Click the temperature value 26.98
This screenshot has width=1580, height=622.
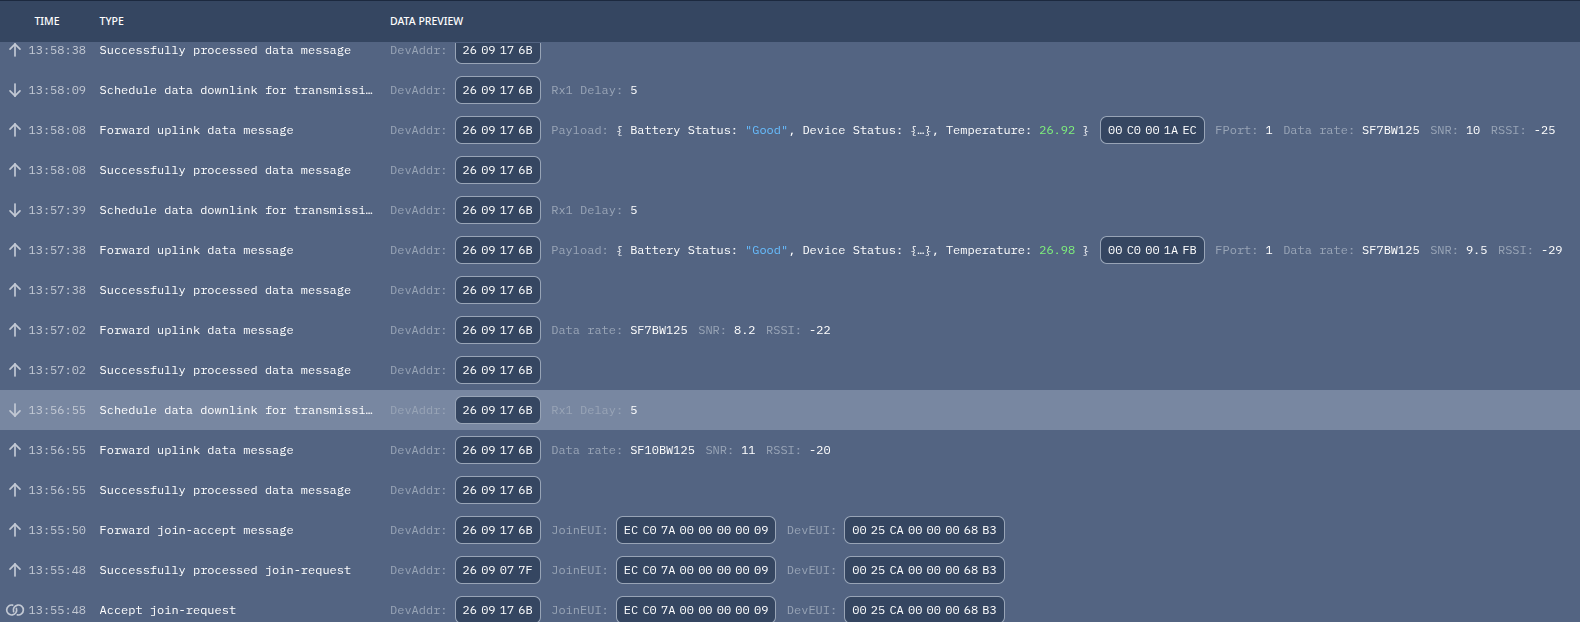pos(1057,250)
